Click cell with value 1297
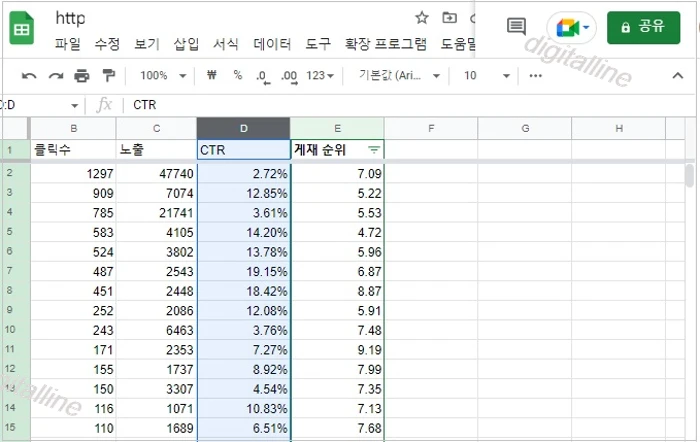 pyautogui.click(x=74, y=173)
